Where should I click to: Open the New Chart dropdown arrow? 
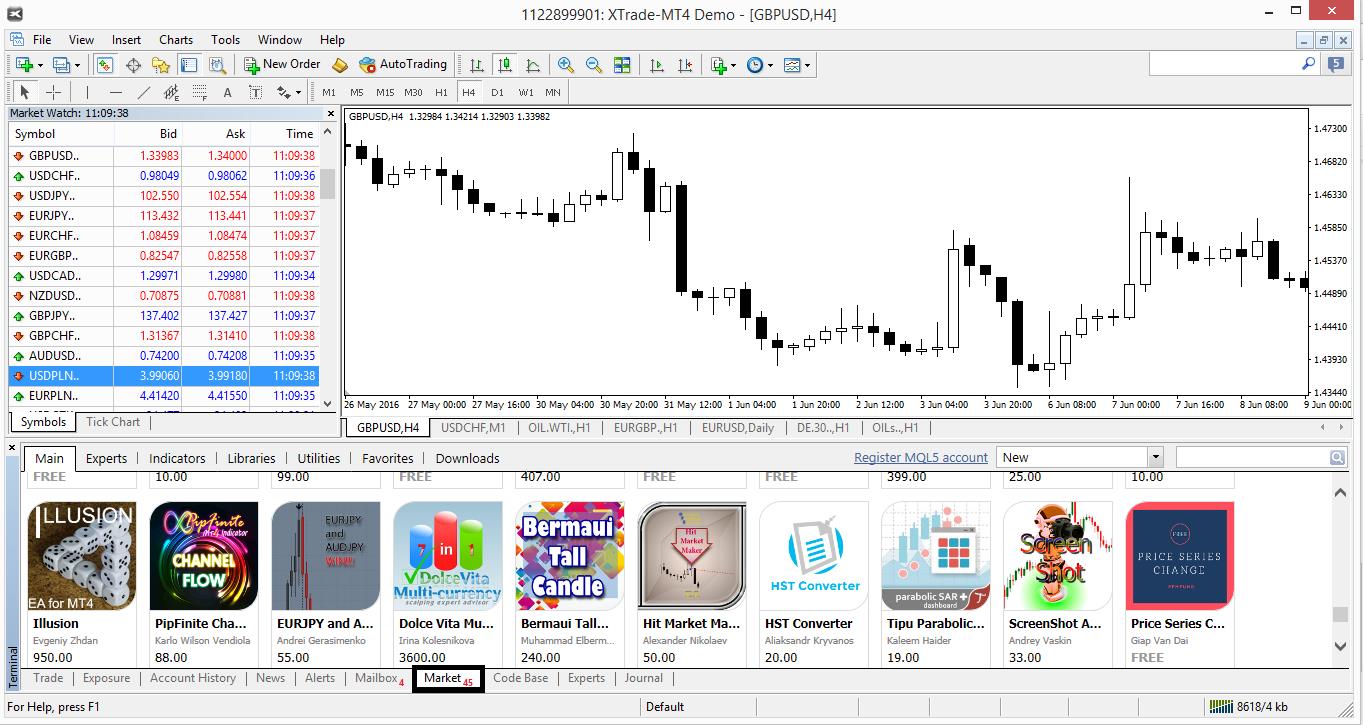pyautogui.click(x=40, y=65)
